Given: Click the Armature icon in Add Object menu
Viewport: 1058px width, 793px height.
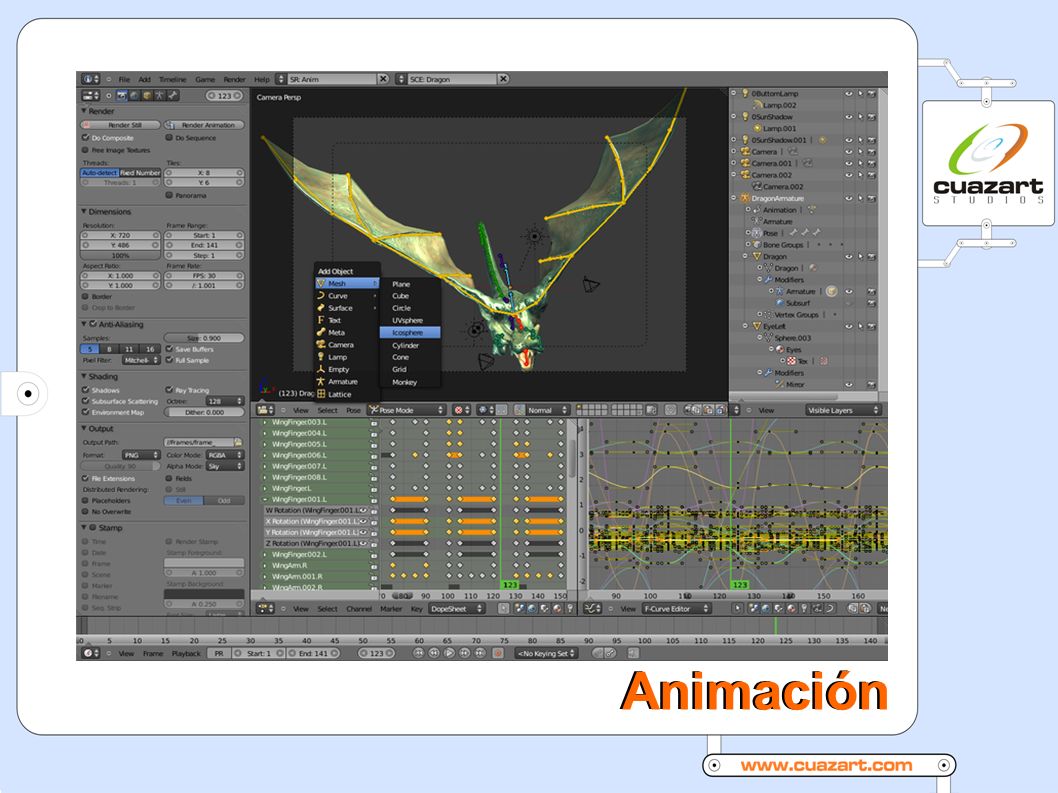Looking at the screenshot, I should [321, 381].
